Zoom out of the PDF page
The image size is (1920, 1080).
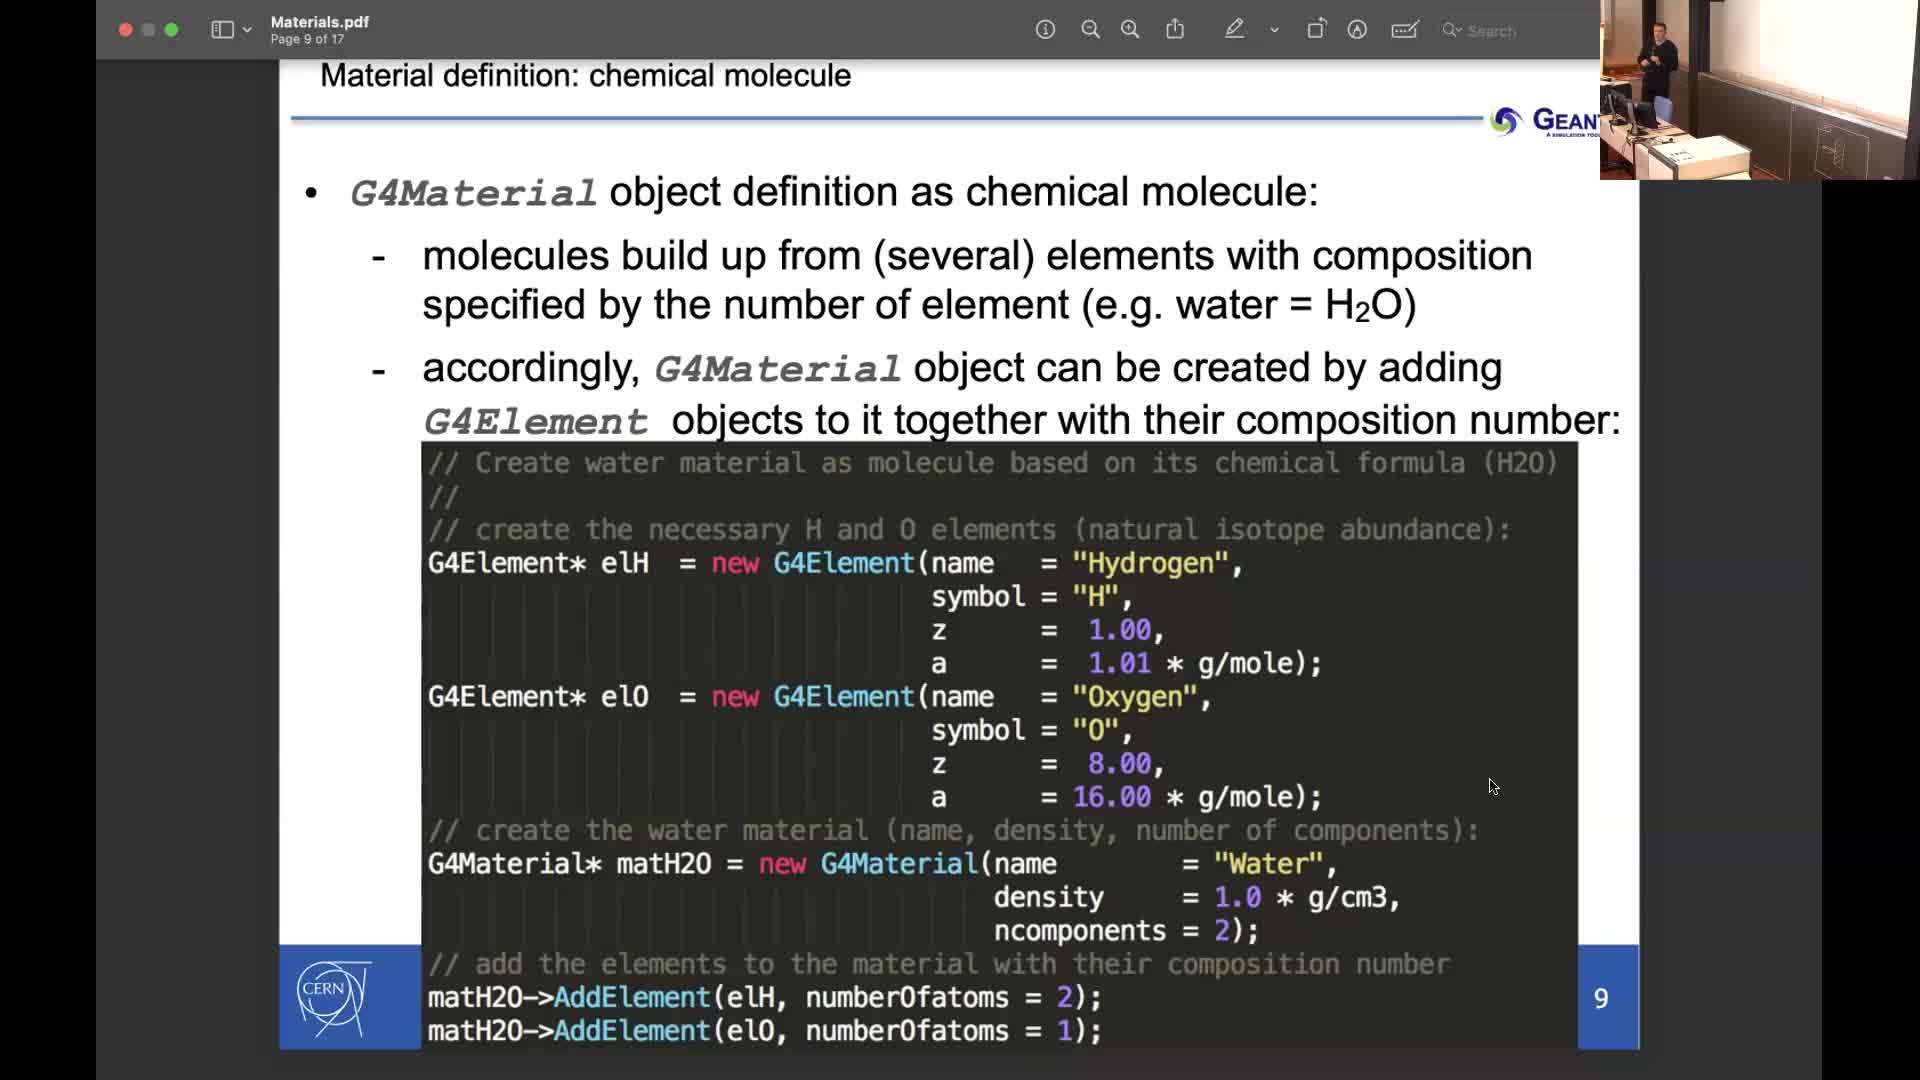[x=1091, y=30]
